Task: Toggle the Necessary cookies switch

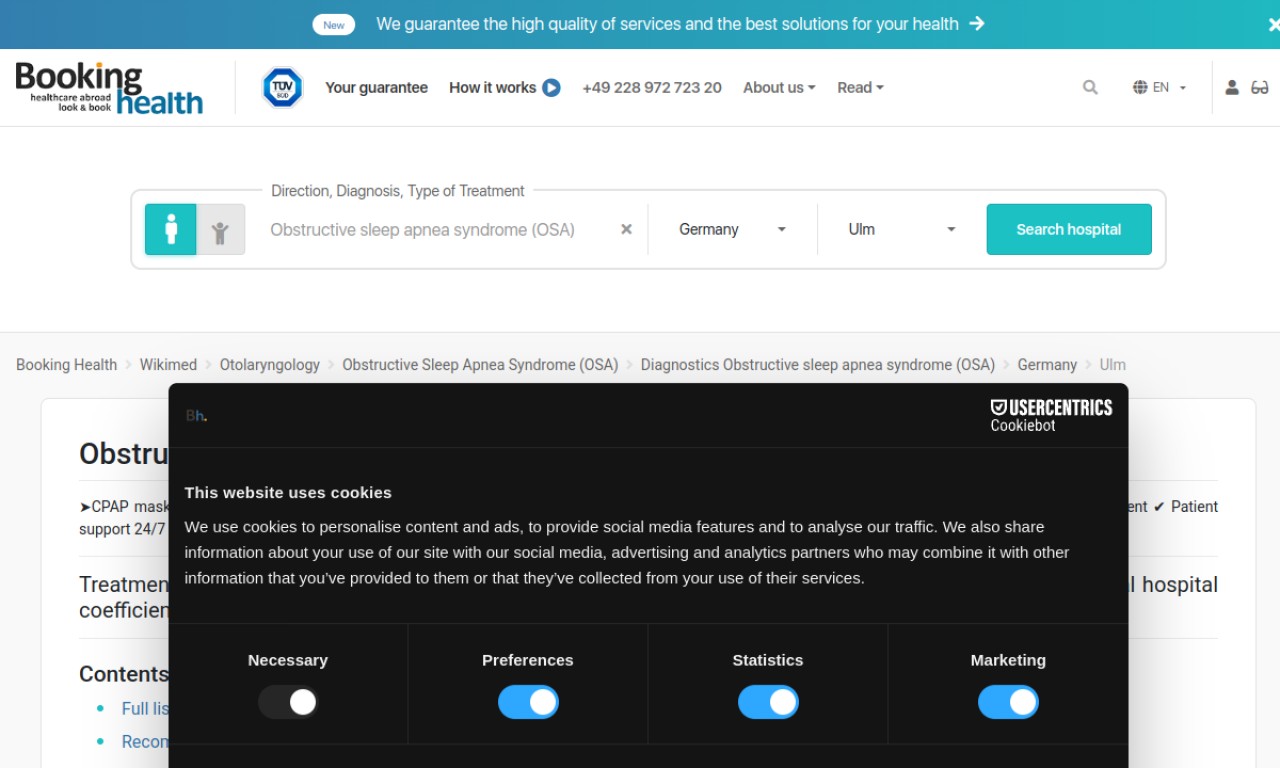Action: 288,702
